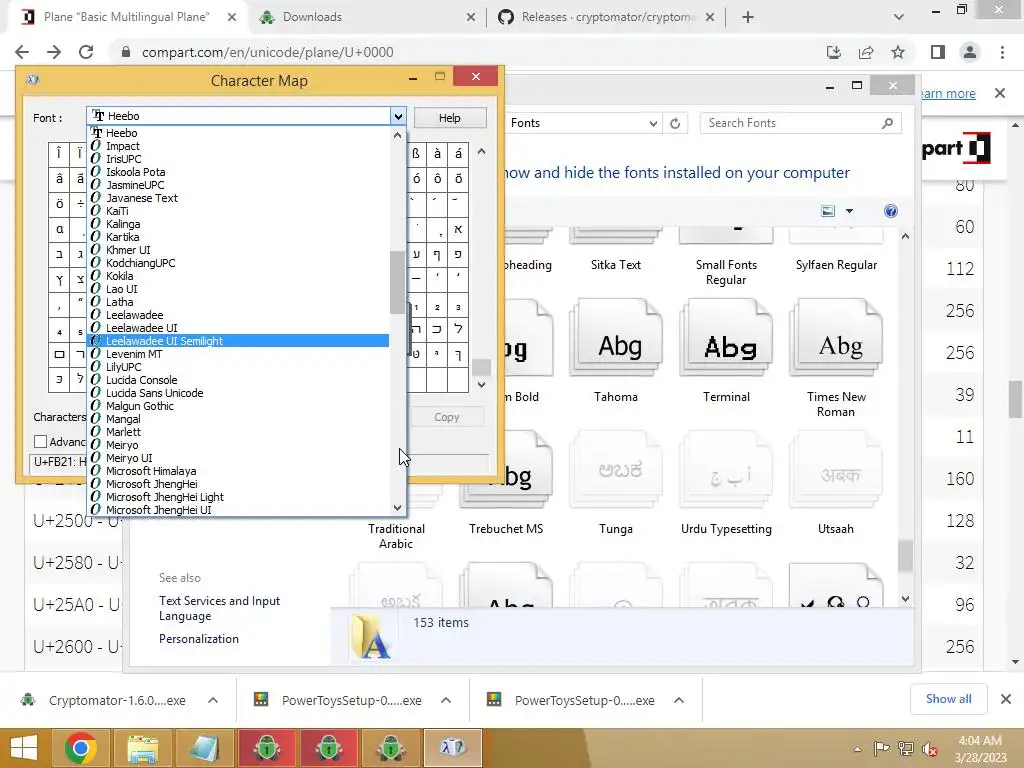Screen dimensions: 1024x768
Task: Bookmark this page with the star icon
Action: (898, 52)
